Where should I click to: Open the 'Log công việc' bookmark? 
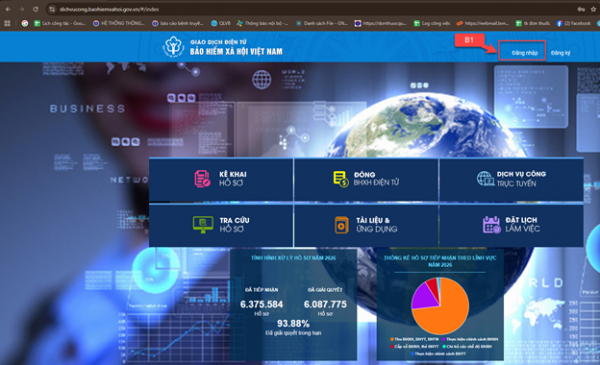tap(432, 23)
